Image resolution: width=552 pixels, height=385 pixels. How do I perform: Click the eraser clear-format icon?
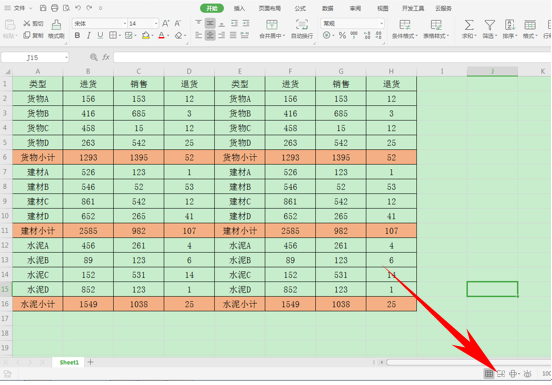(x=178, y=35)
